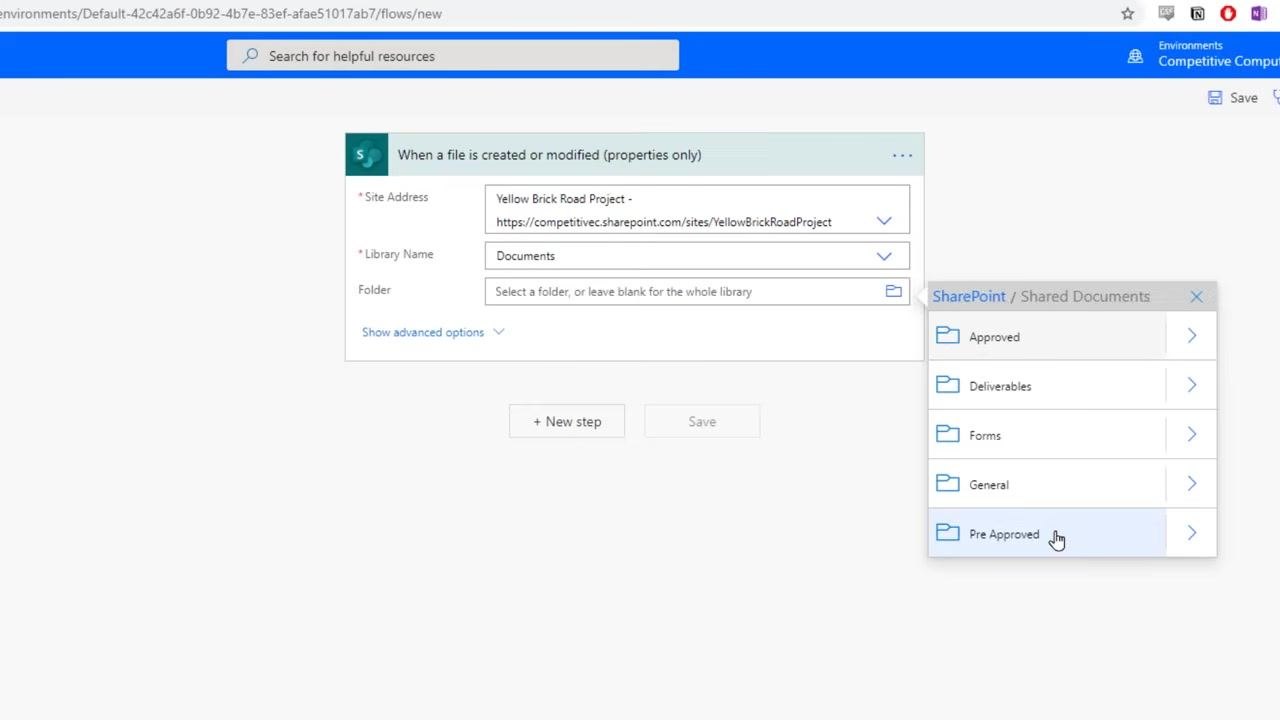1280x720 pixels.
Task: Click the folder picker icon in Folder field
Action: pos(894,291)
